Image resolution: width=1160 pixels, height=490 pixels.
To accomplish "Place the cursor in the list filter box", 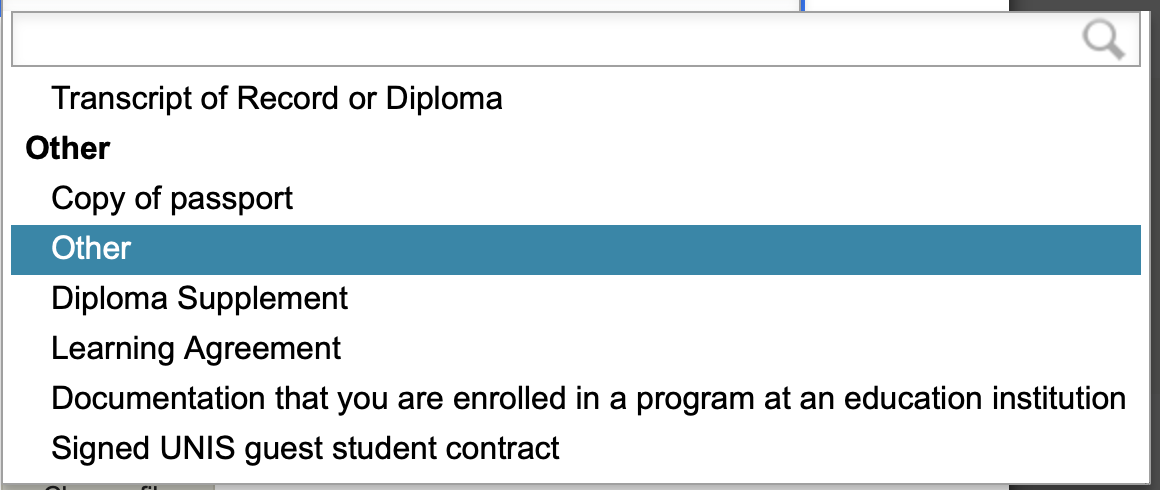I will pos(576,40).
